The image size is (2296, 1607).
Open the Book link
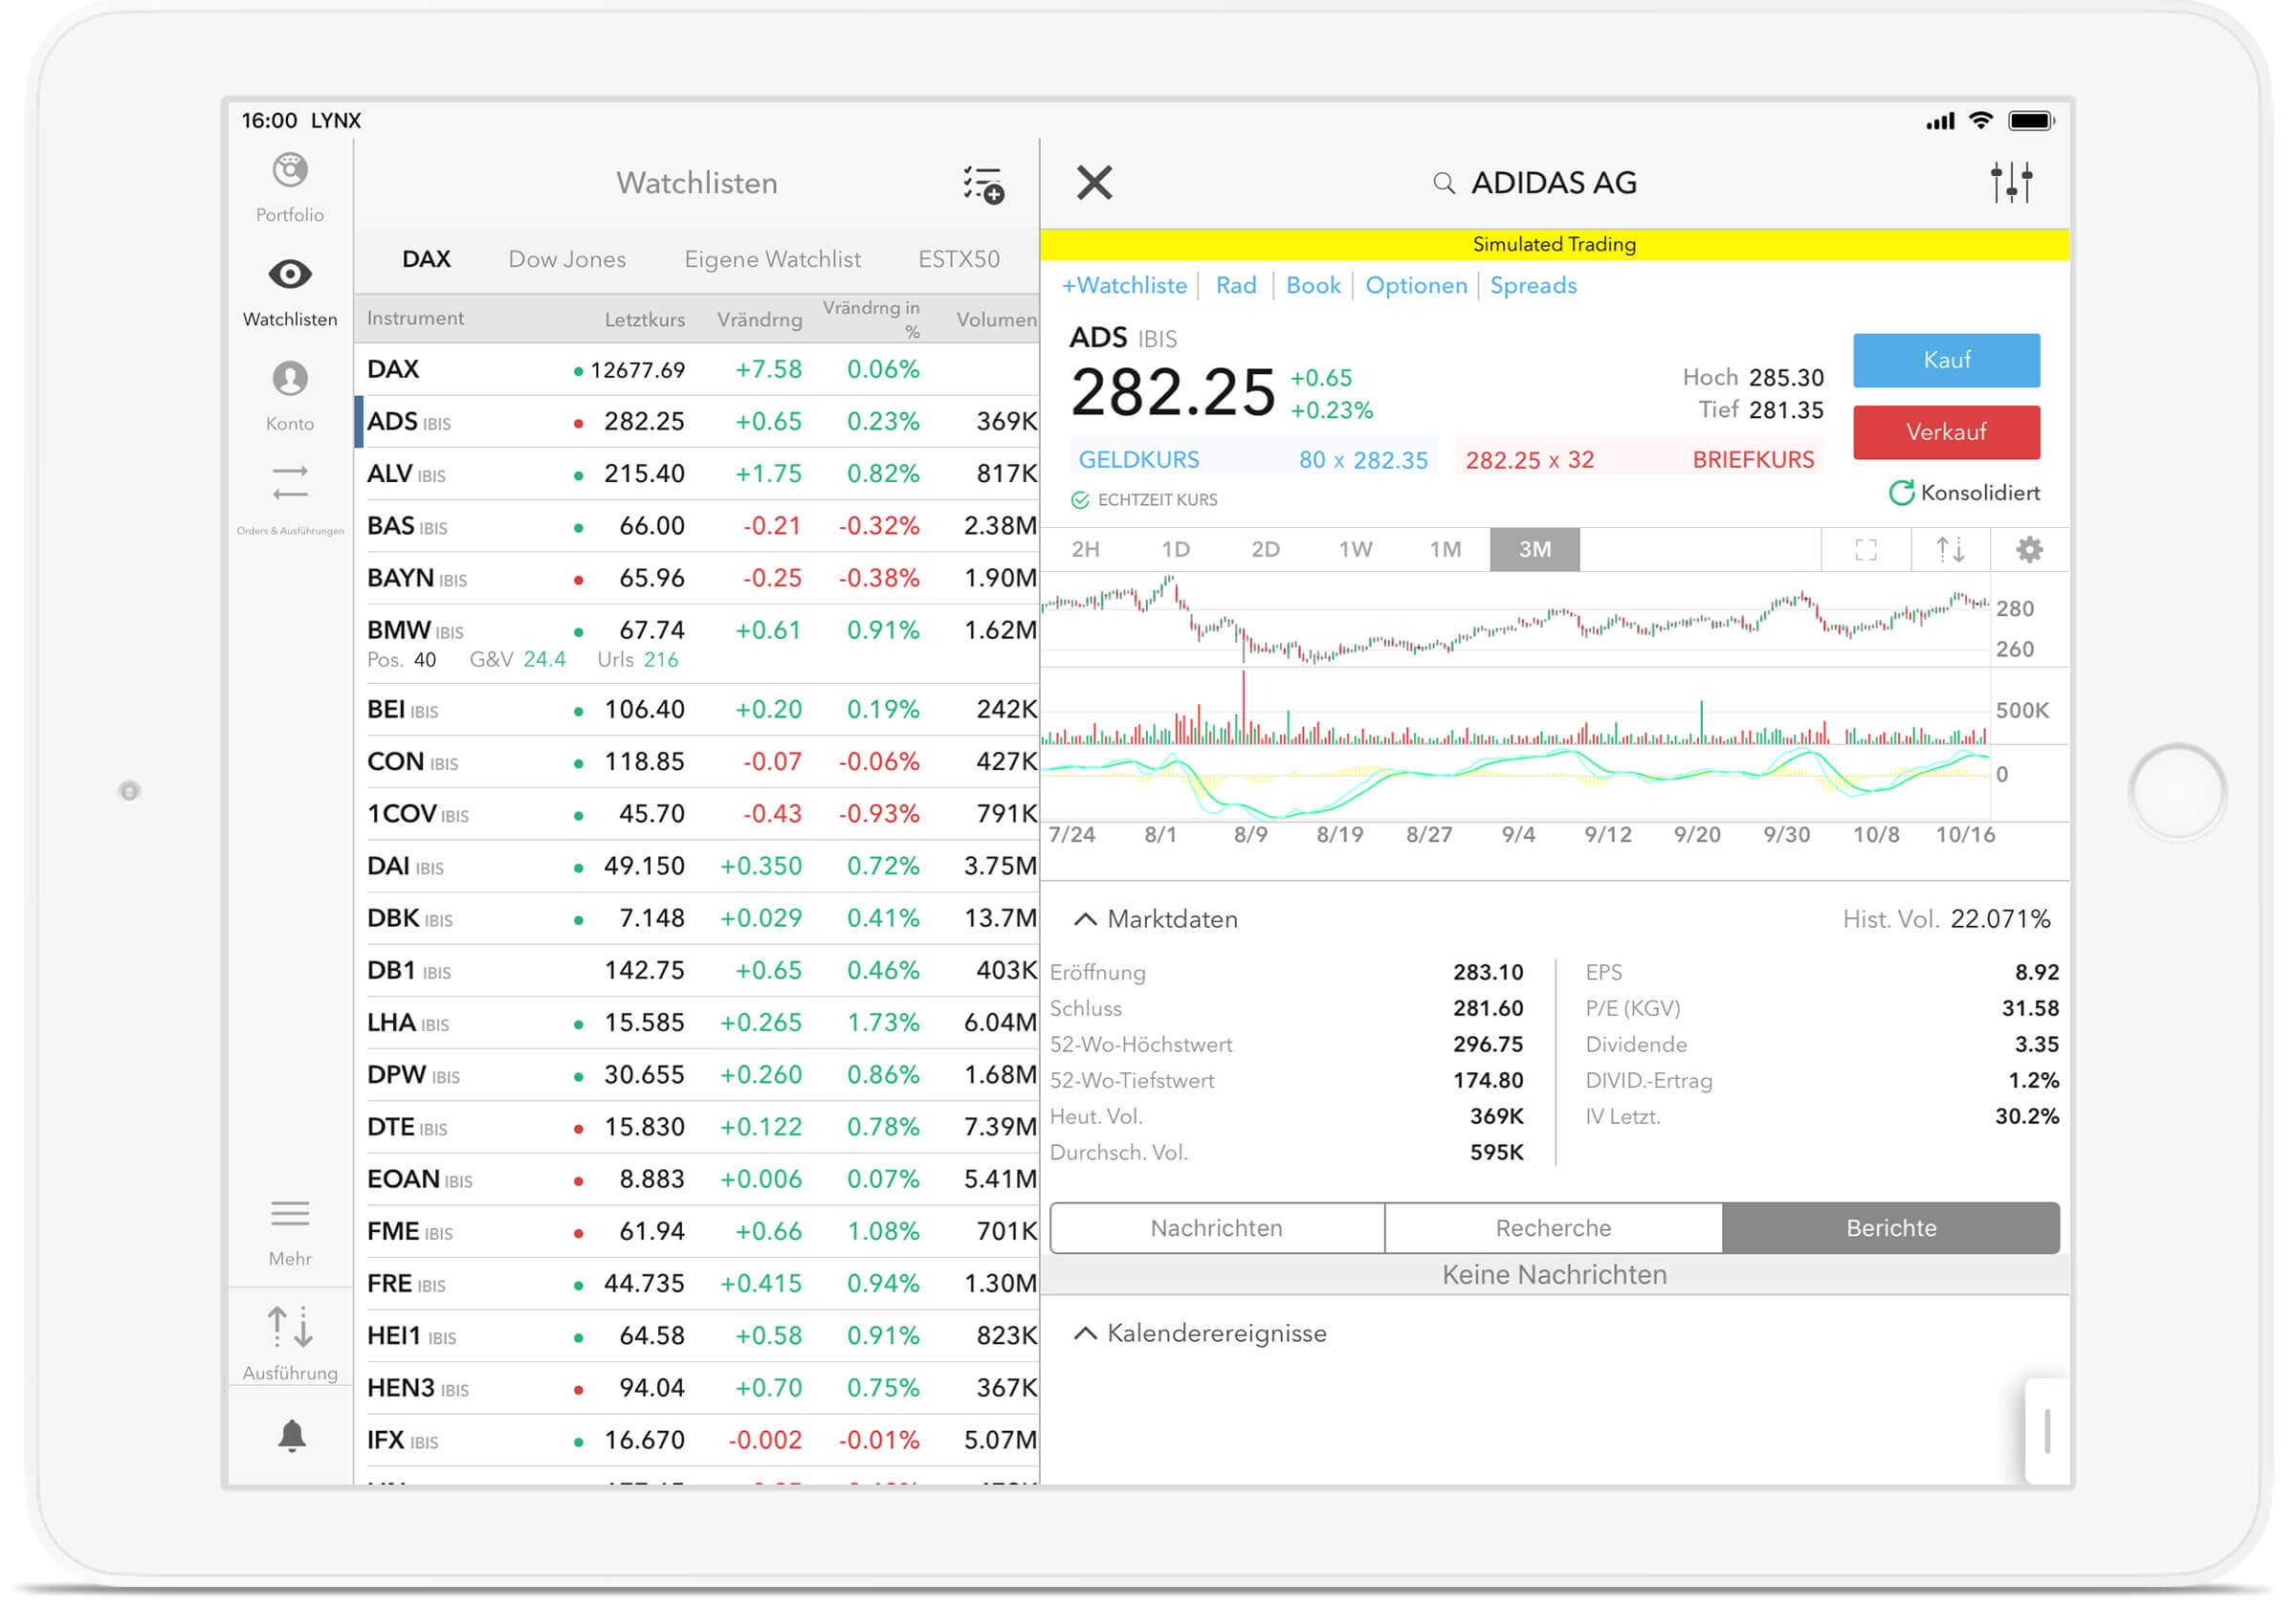1313,286
